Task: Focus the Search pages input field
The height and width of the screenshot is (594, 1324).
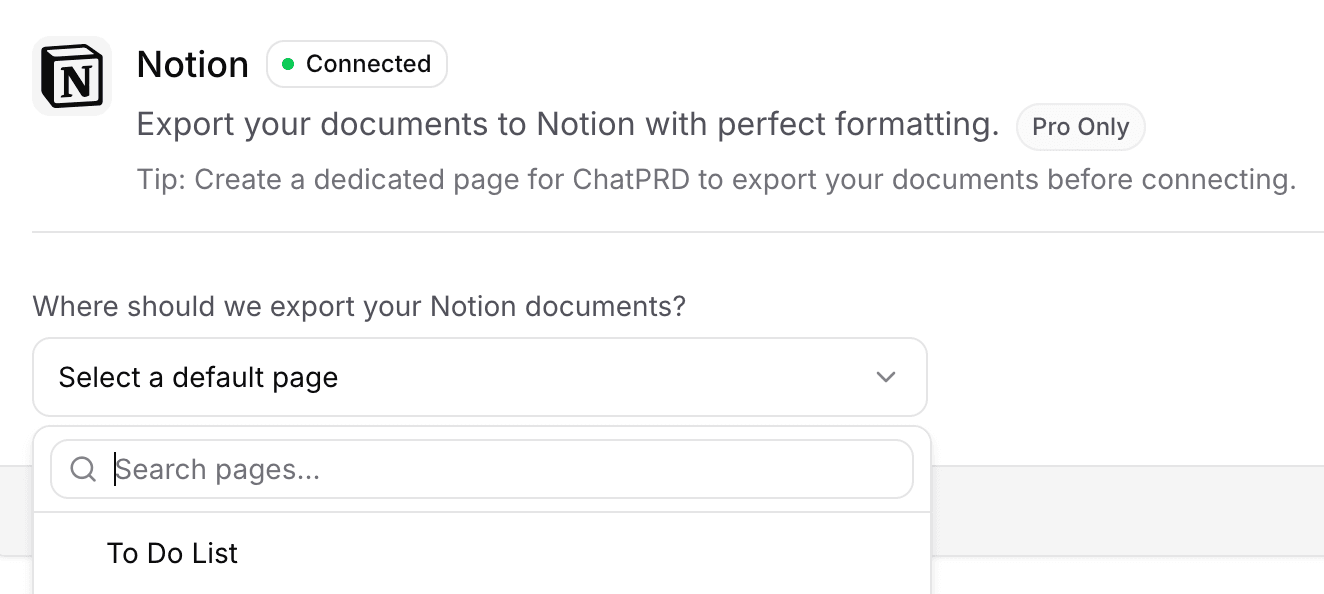Action: coord(500,469)
